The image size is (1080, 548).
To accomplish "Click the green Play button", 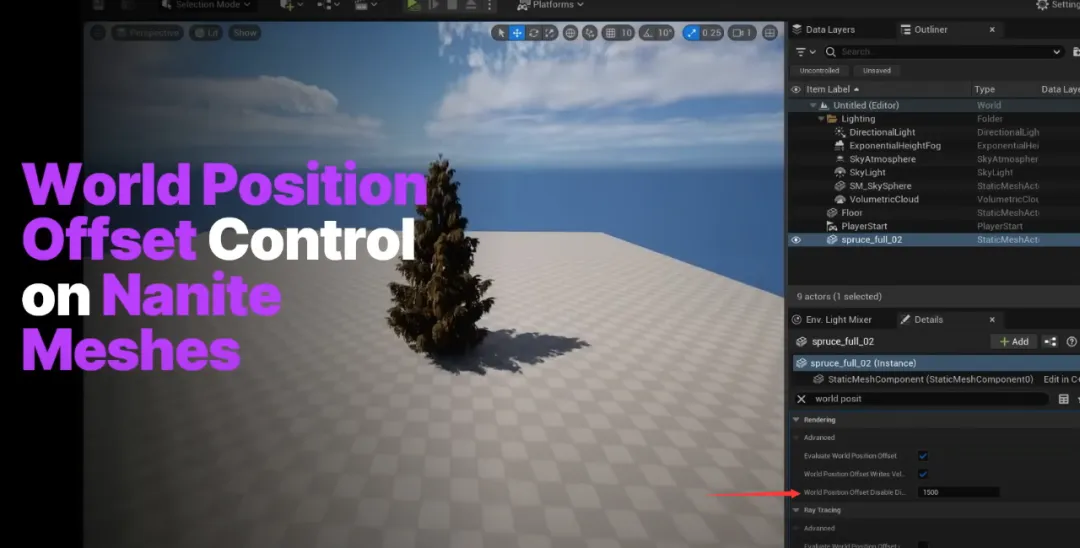I will (413, 5).
